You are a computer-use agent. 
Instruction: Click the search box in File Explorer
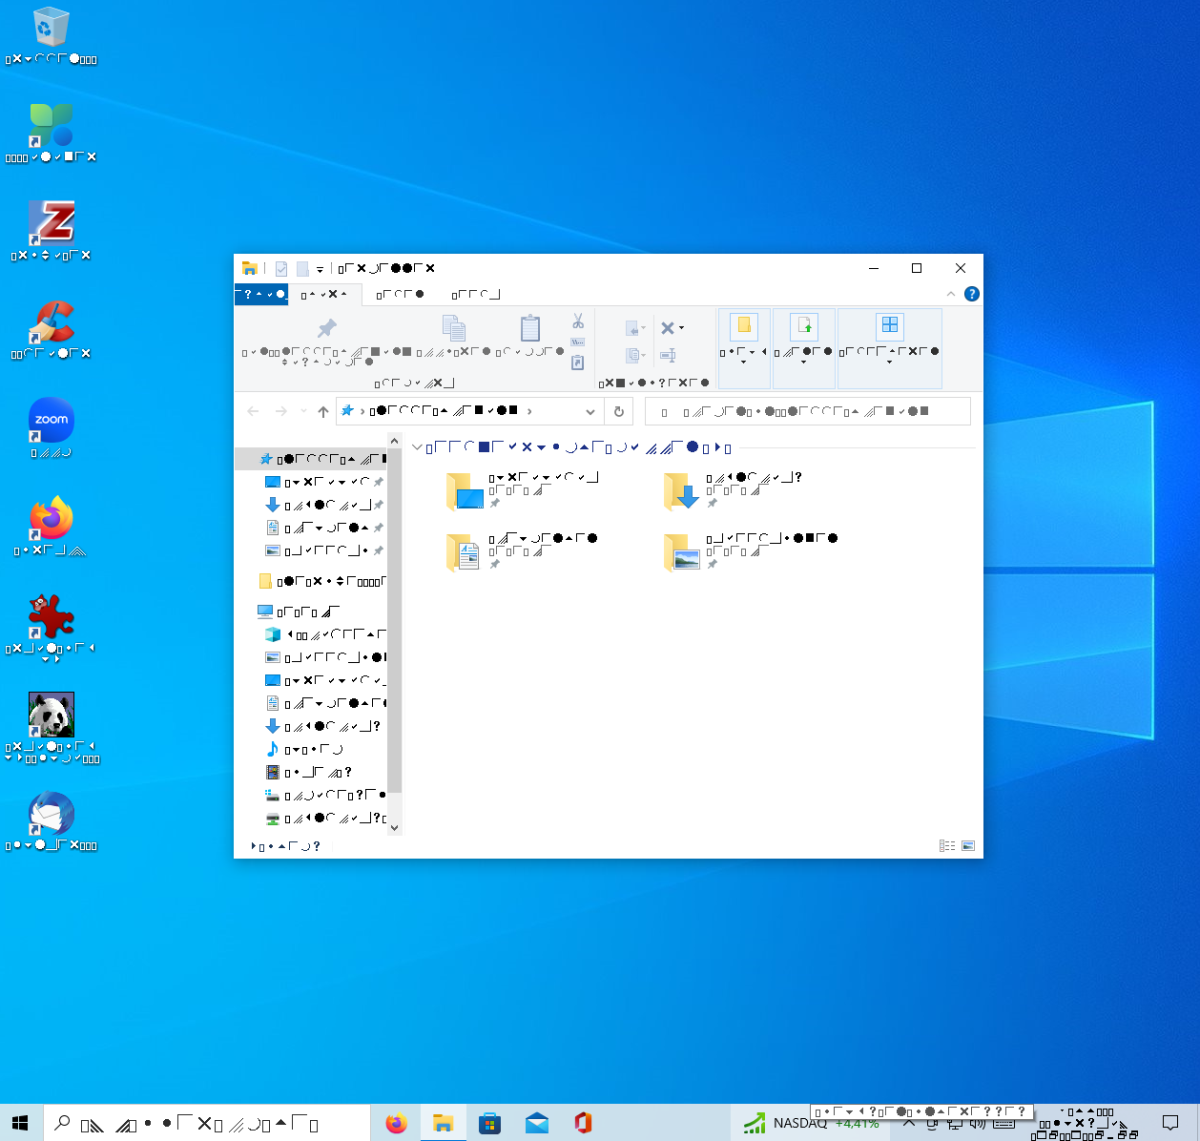click(x=807, y=411)
